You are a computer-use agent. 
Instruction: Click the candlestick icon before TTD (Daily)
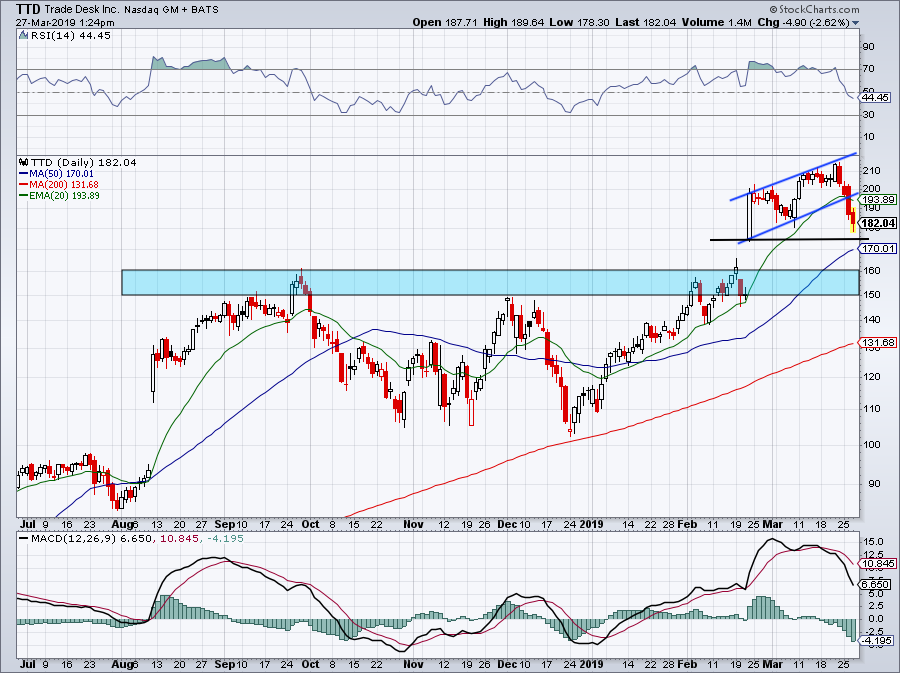click(23, 162)
